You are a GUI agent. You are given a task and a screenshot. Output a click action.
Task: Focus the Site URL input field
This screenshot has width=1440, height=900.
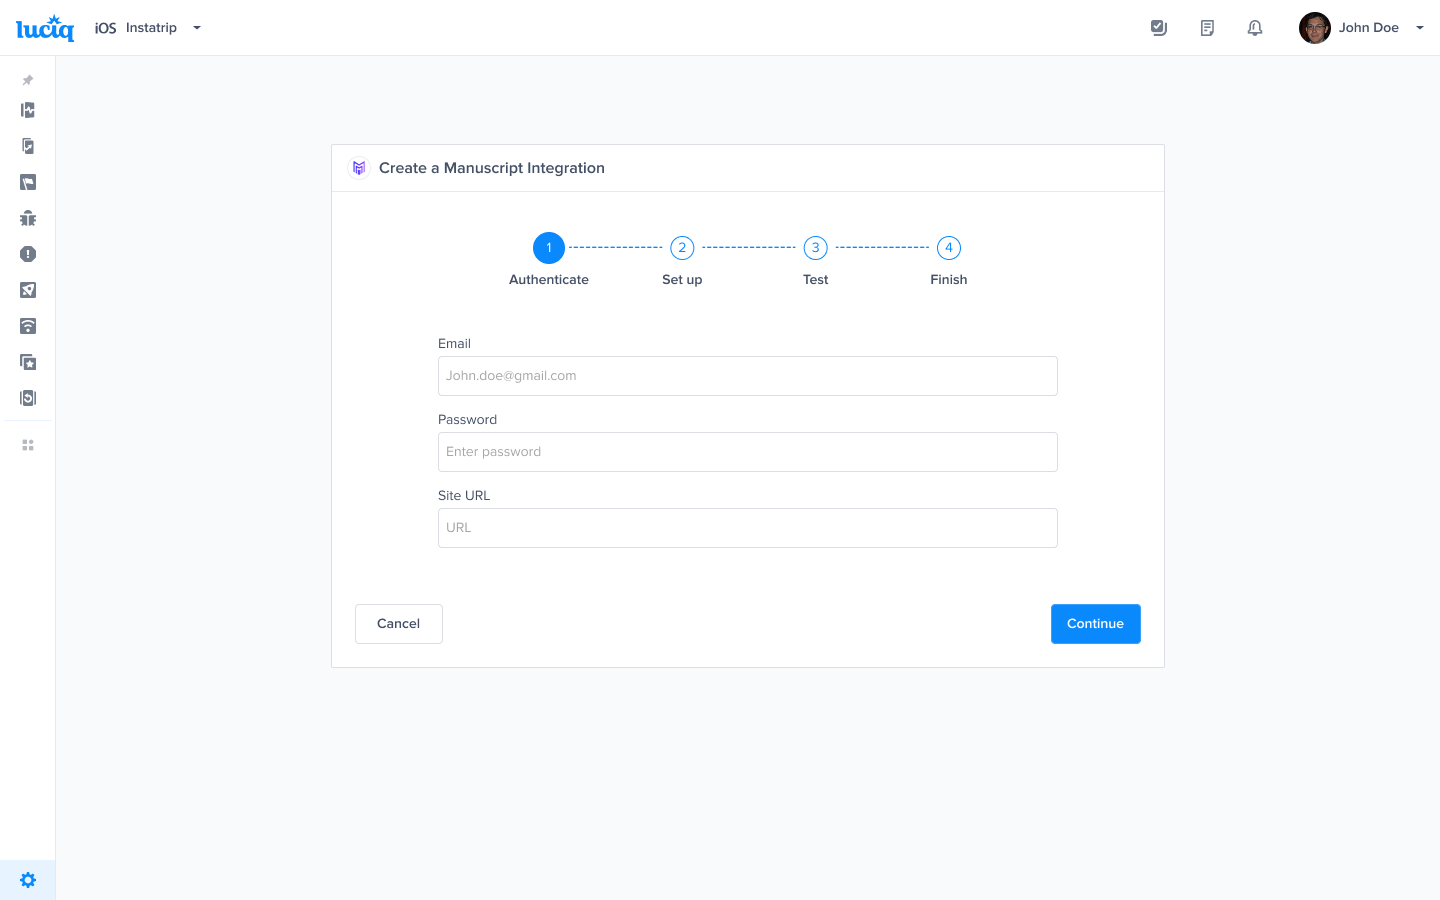(748, 528)
